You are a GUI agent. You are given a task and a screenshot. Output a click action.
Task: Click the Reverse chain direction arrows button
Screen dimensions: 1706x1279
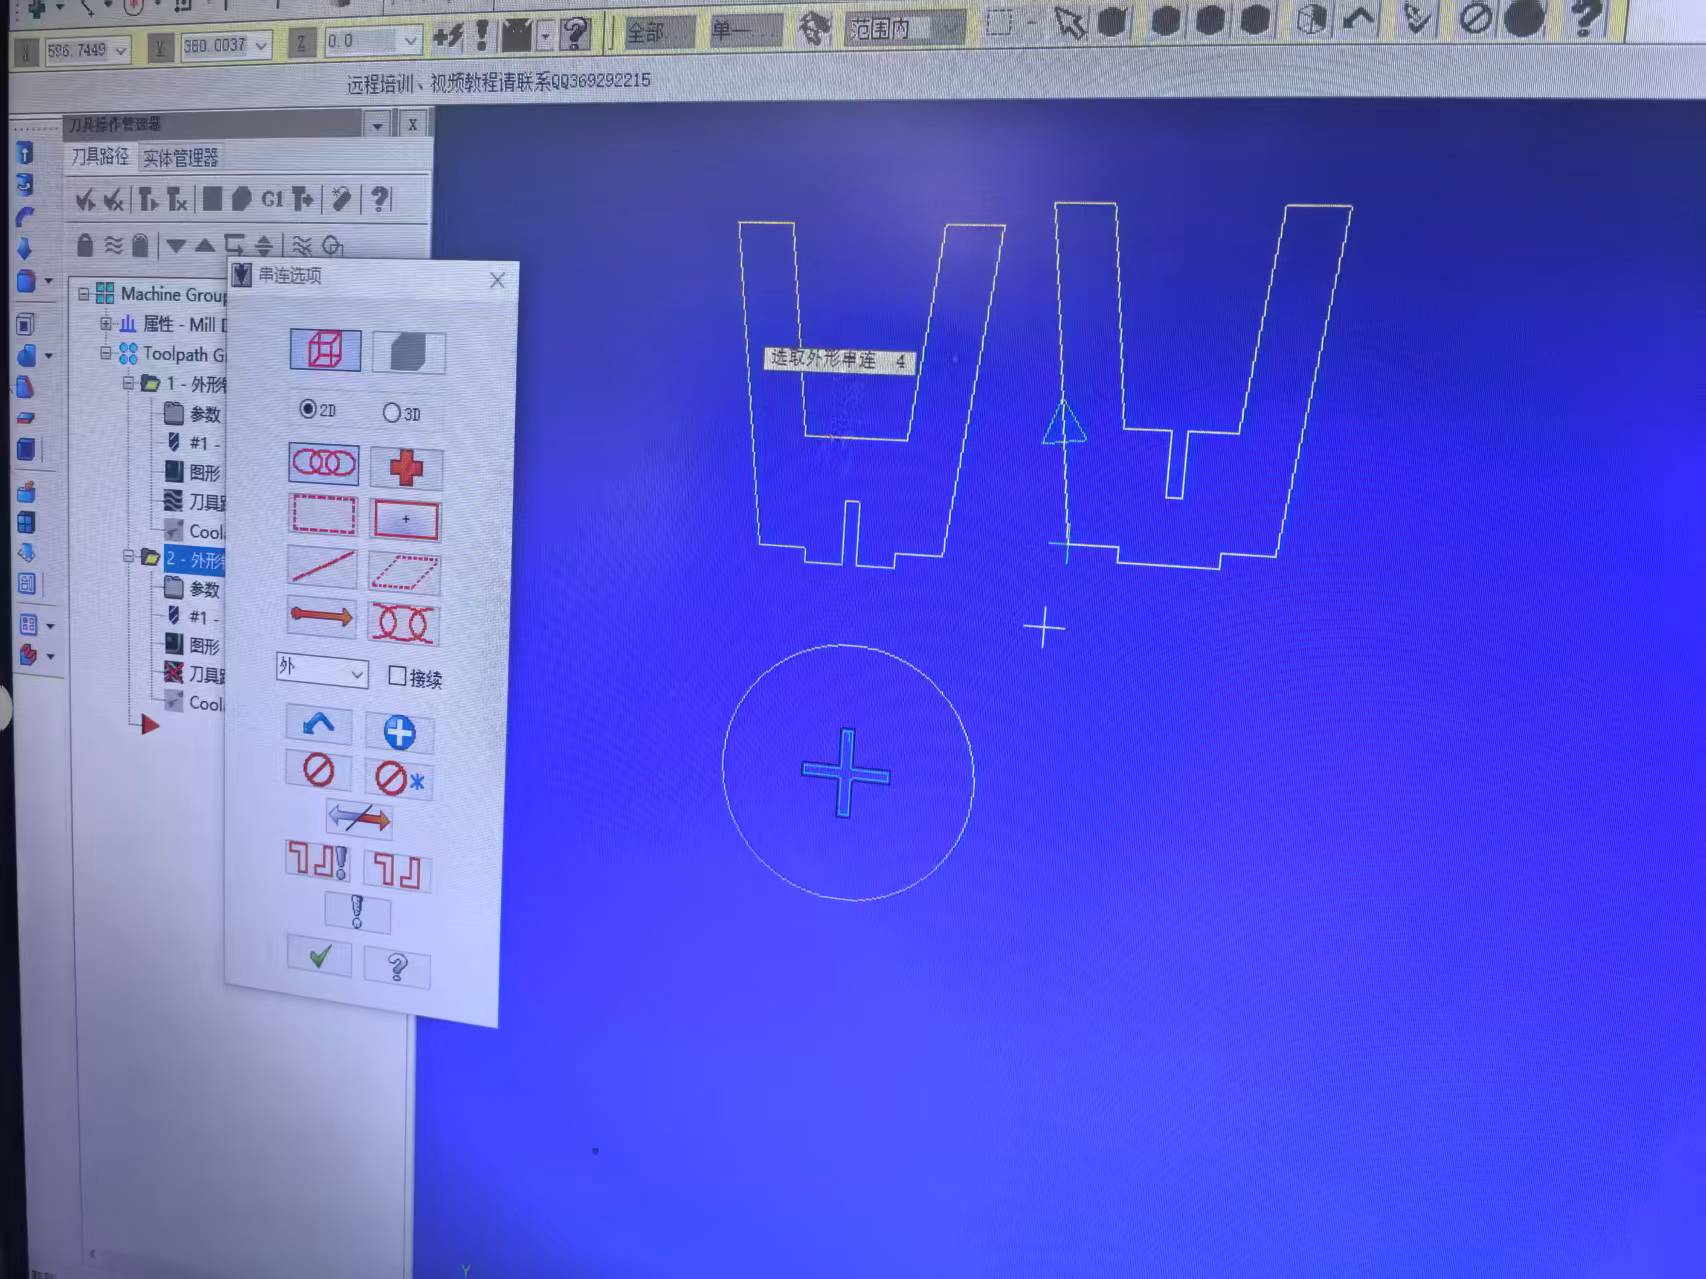(359, 817)
